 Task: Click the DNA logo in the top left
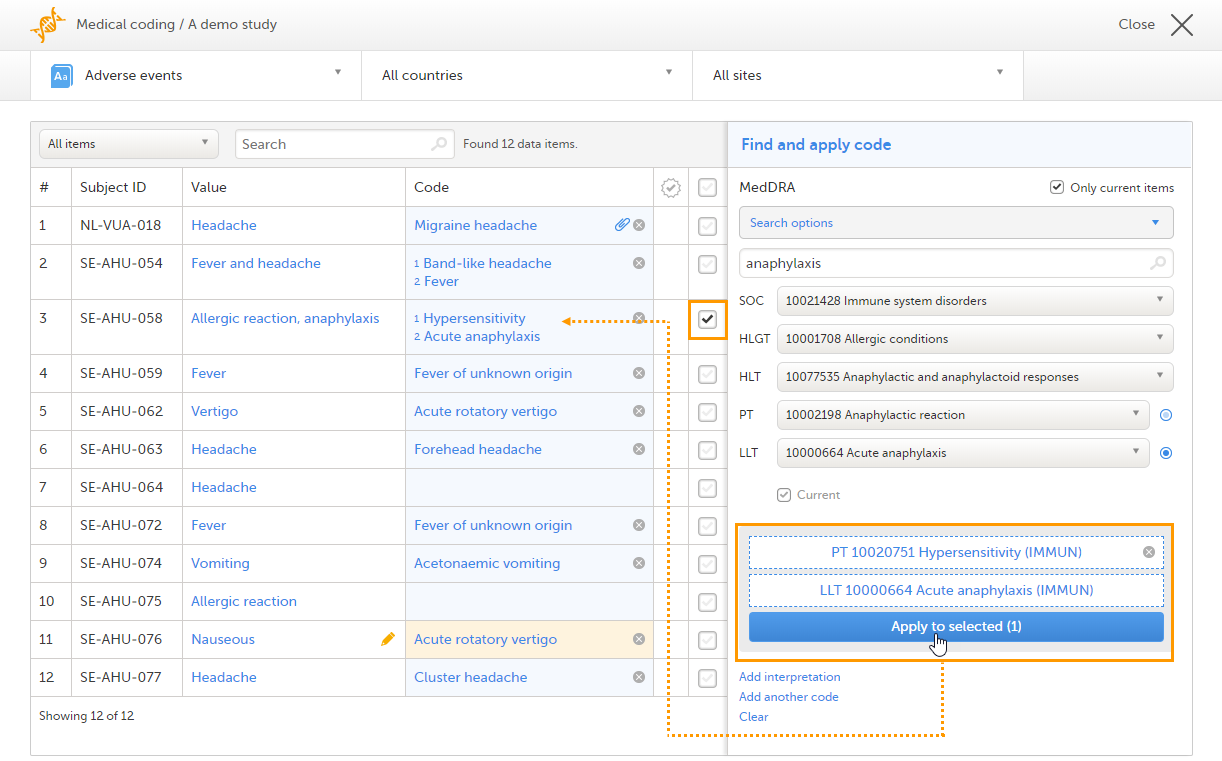tap(47, 24)
